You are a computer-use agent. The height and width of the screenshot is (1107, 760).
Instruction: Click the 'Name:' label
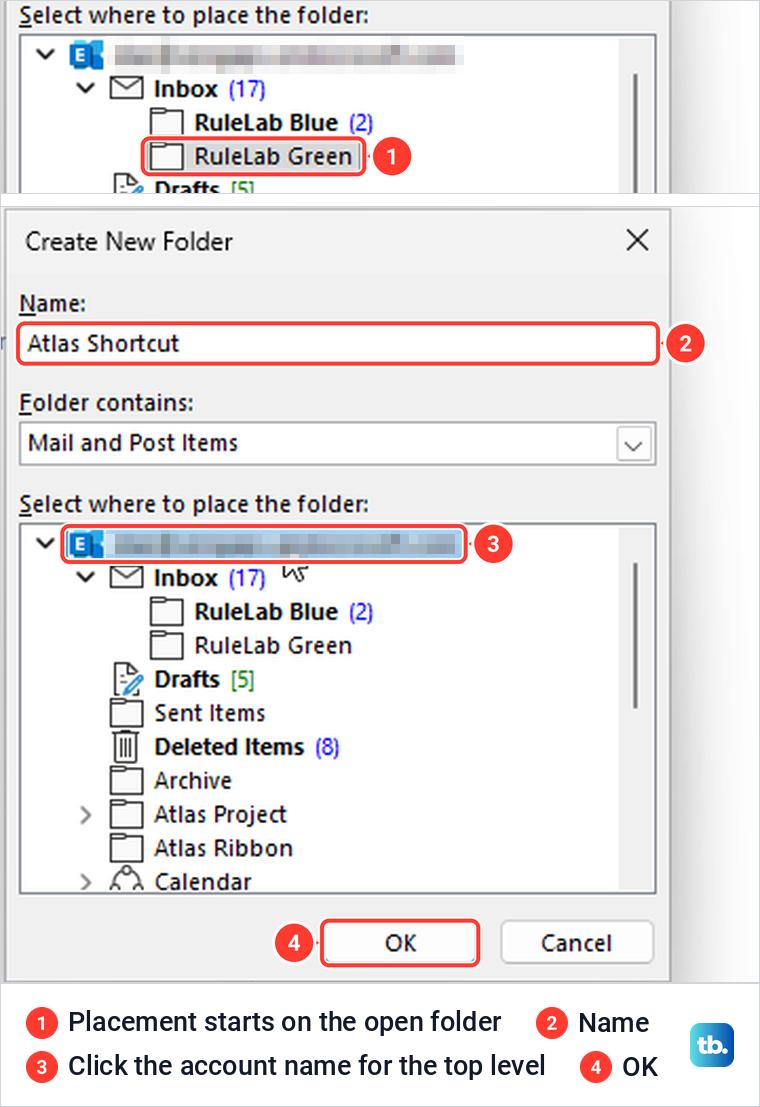click(x=52, y=304)
